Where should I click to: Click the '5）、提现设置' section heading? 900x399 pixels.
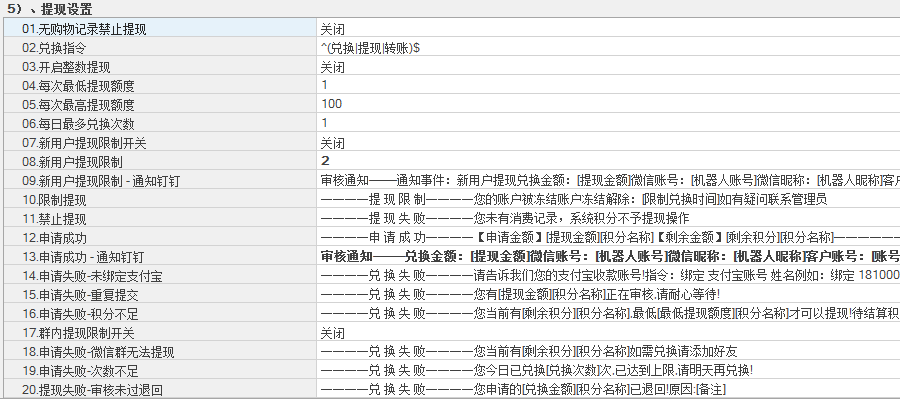(51, 9)
